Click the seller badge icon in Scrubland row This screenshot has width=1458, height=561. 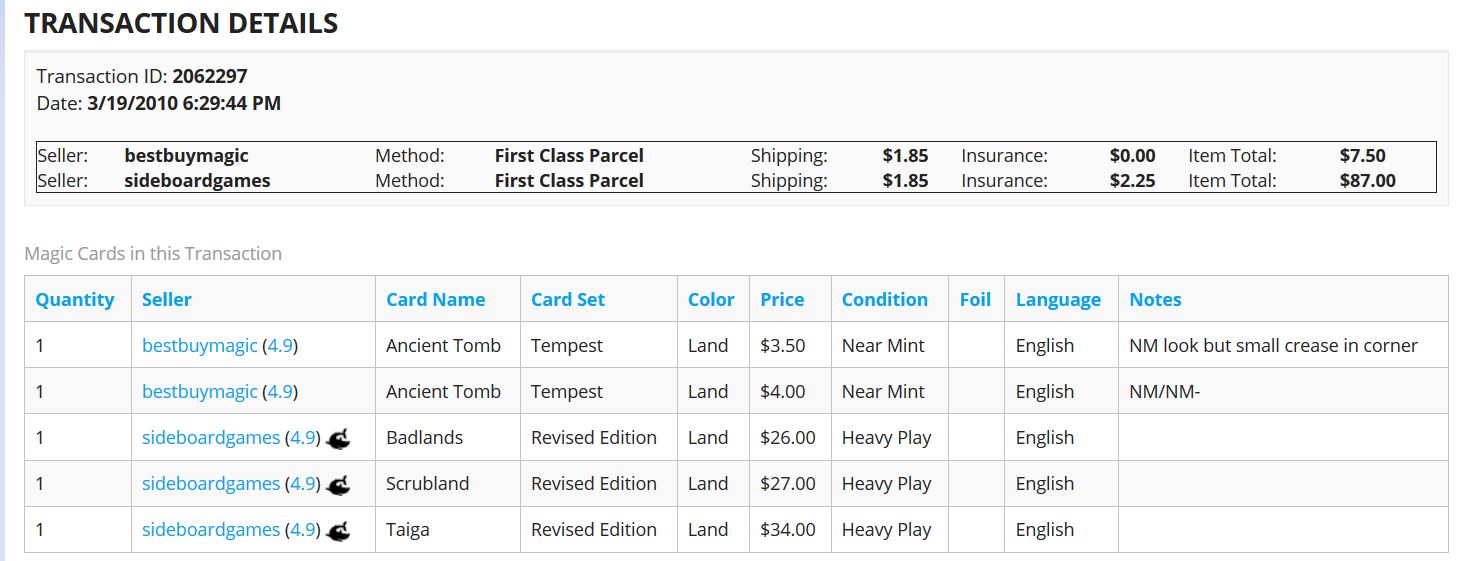(339, 484)
